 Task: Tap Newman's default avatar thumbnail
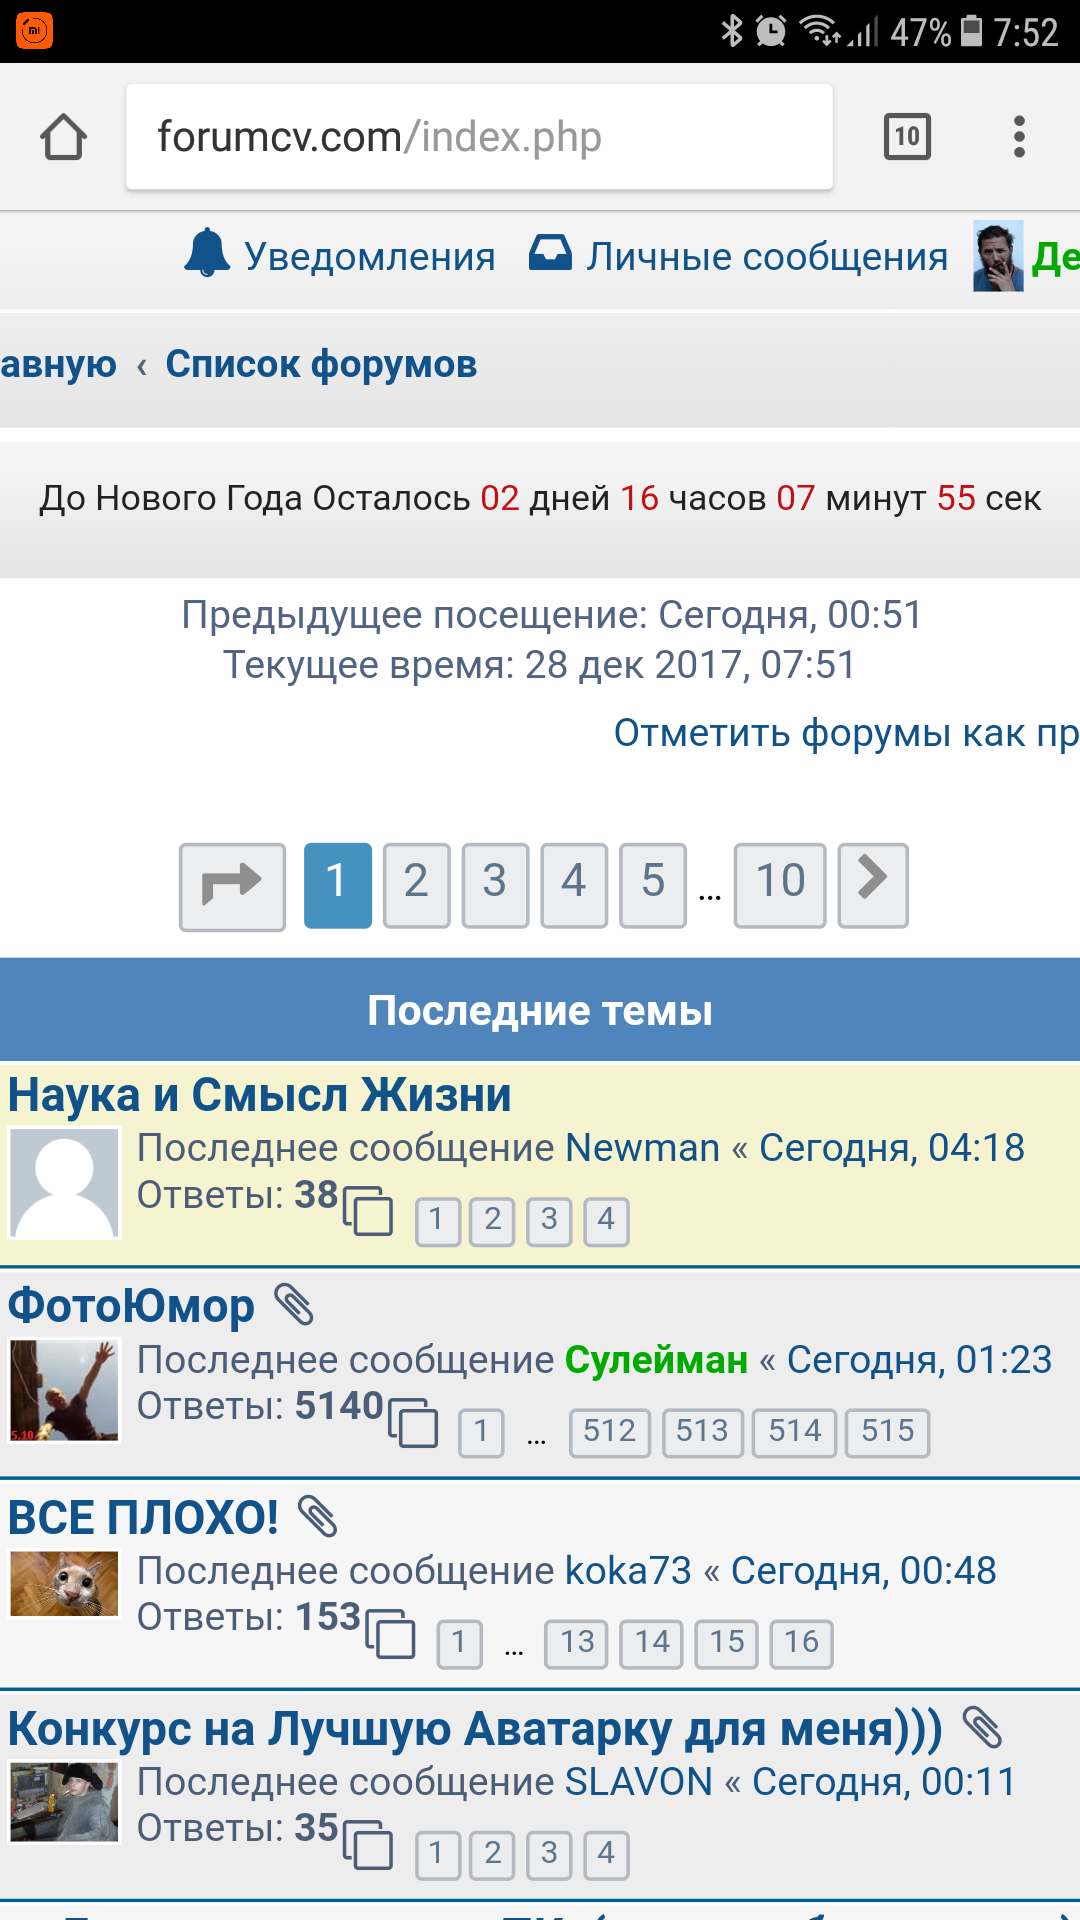tap(64, 1183)
